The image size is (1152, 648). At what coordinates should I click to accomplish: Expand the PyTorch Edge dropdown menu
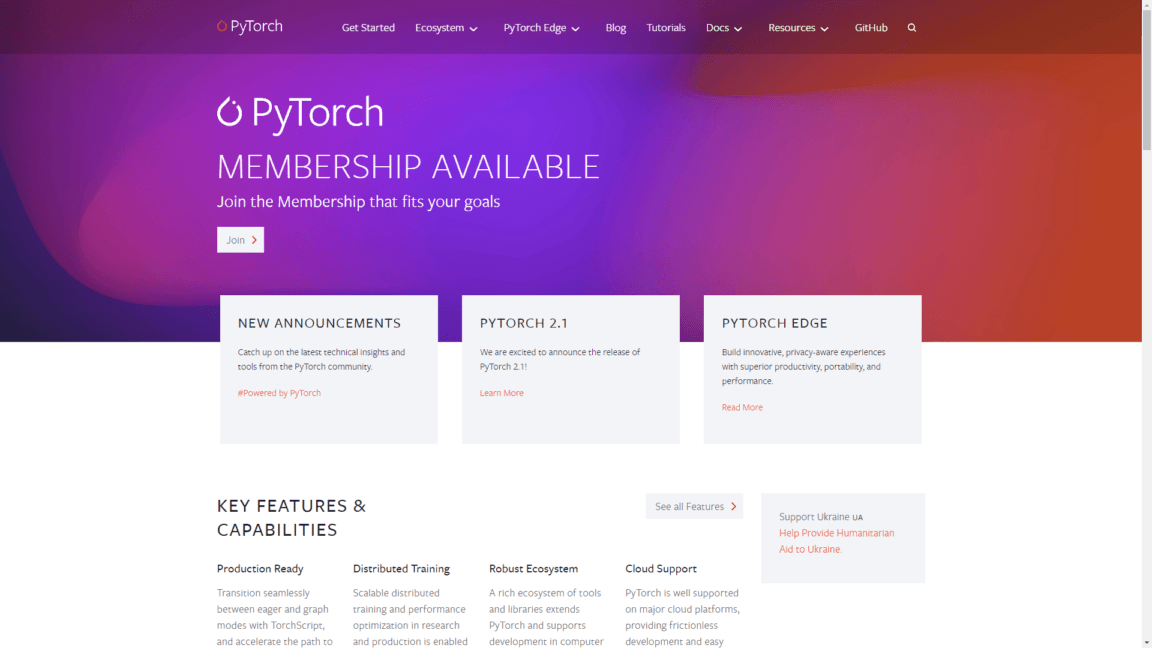point(541,28)
